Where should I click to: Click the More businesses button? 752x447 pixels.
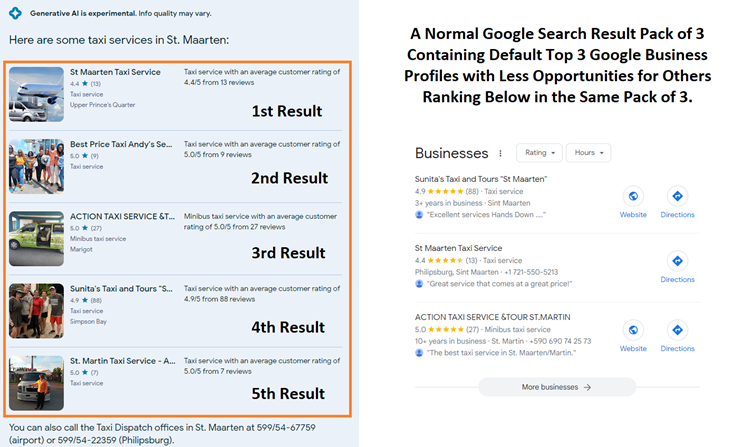point(557,387)
